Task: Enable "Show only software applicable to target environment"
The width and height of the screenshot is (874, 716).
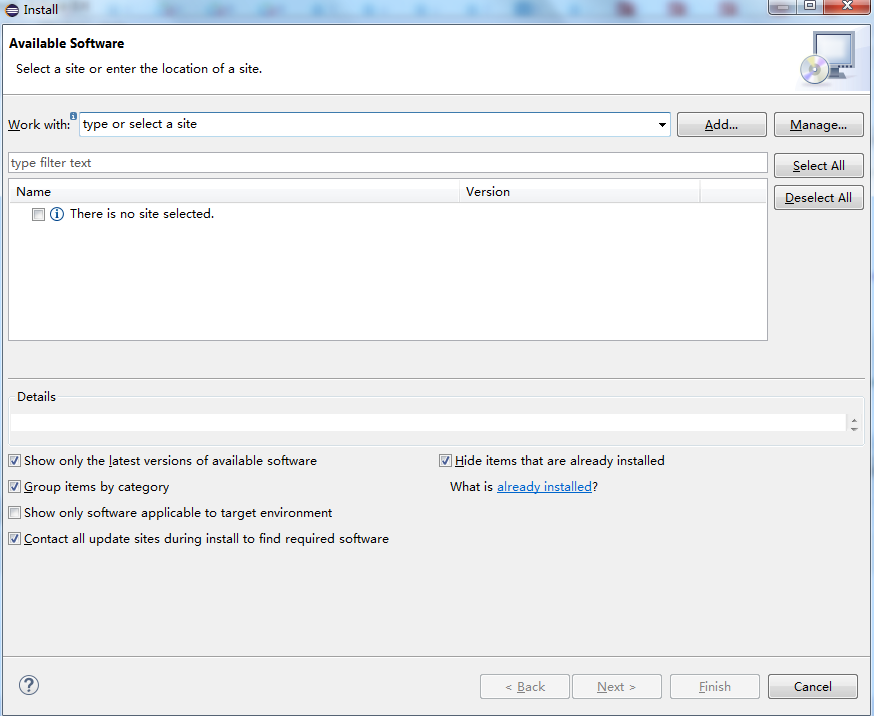Action: (x=14, y=512)
